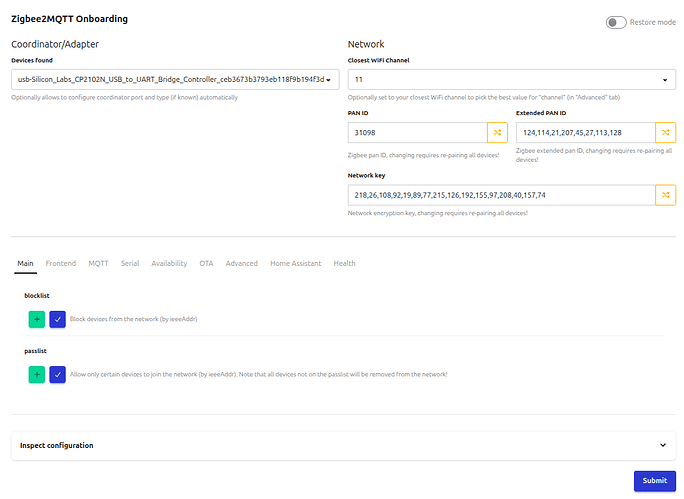684x499 pixels.
Task: Open the Closest WiFi Channel dropdown
Action: point(512,79)
